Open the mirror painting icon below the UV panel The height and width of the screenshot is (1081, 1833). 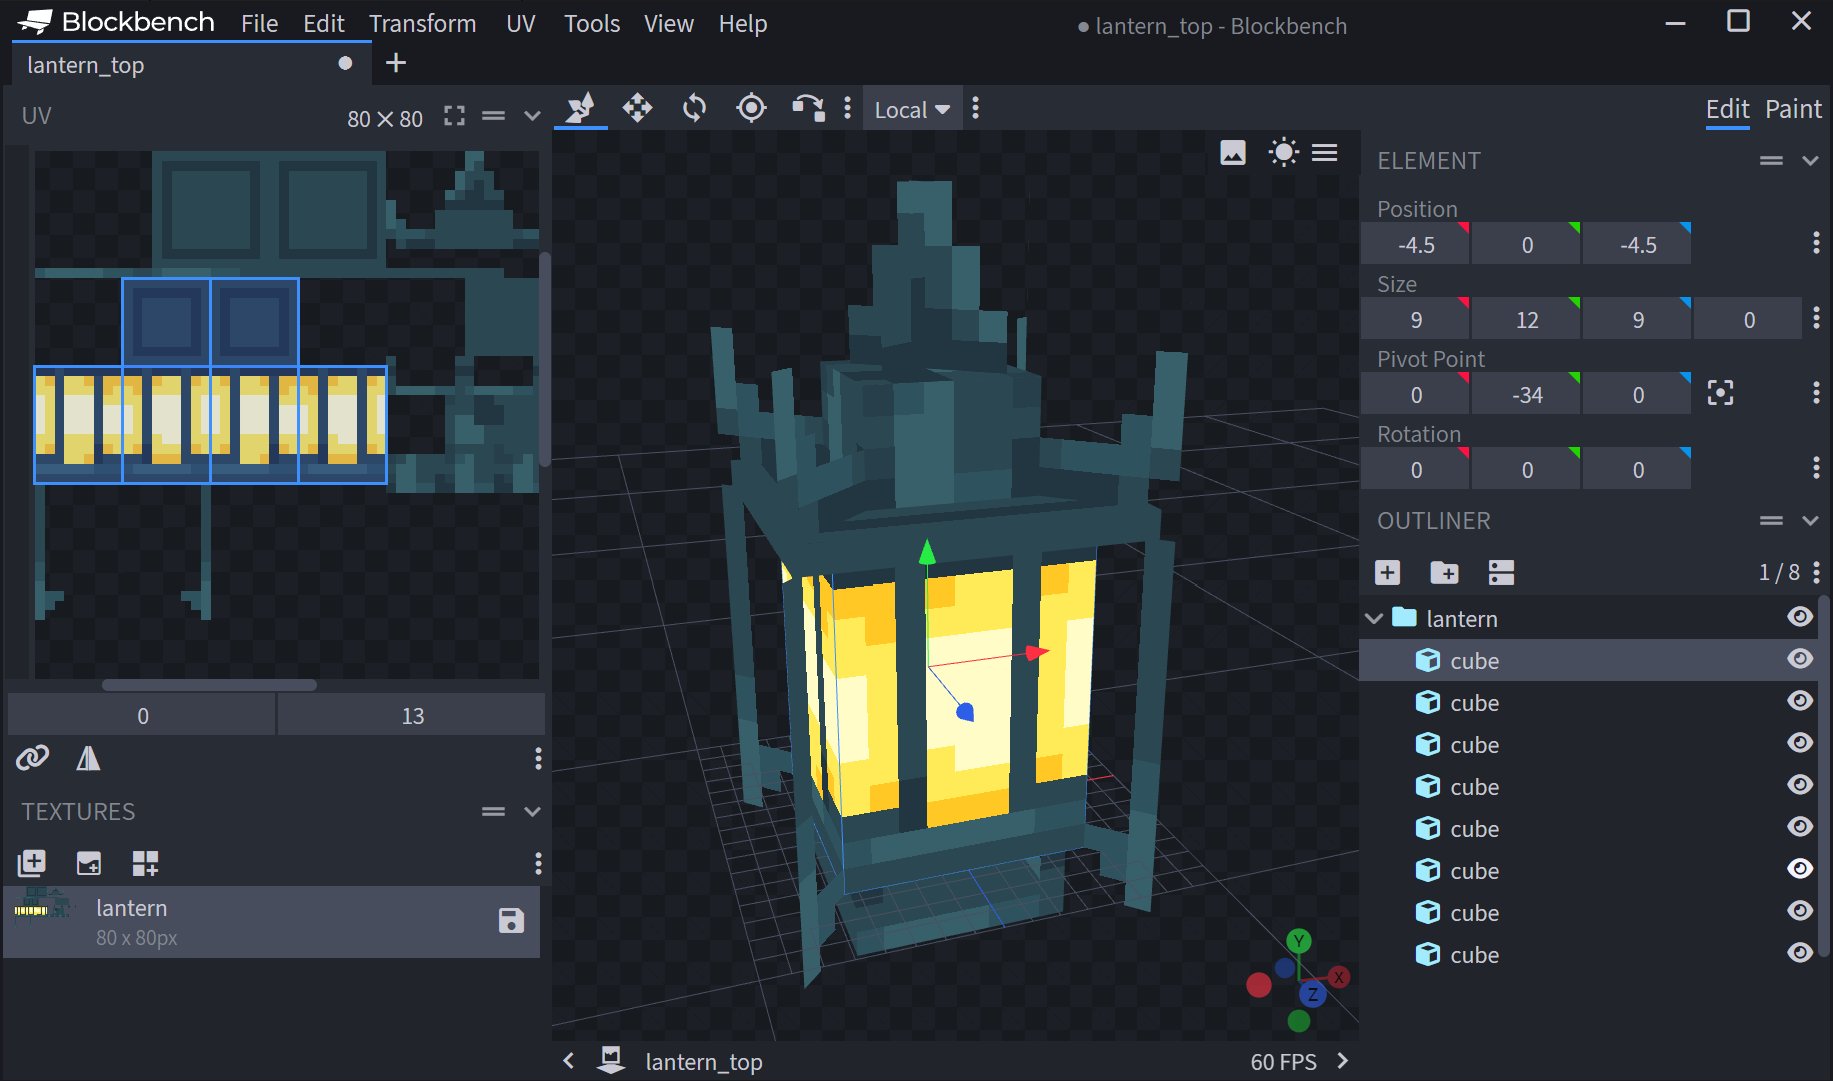[x=88, y=758]
